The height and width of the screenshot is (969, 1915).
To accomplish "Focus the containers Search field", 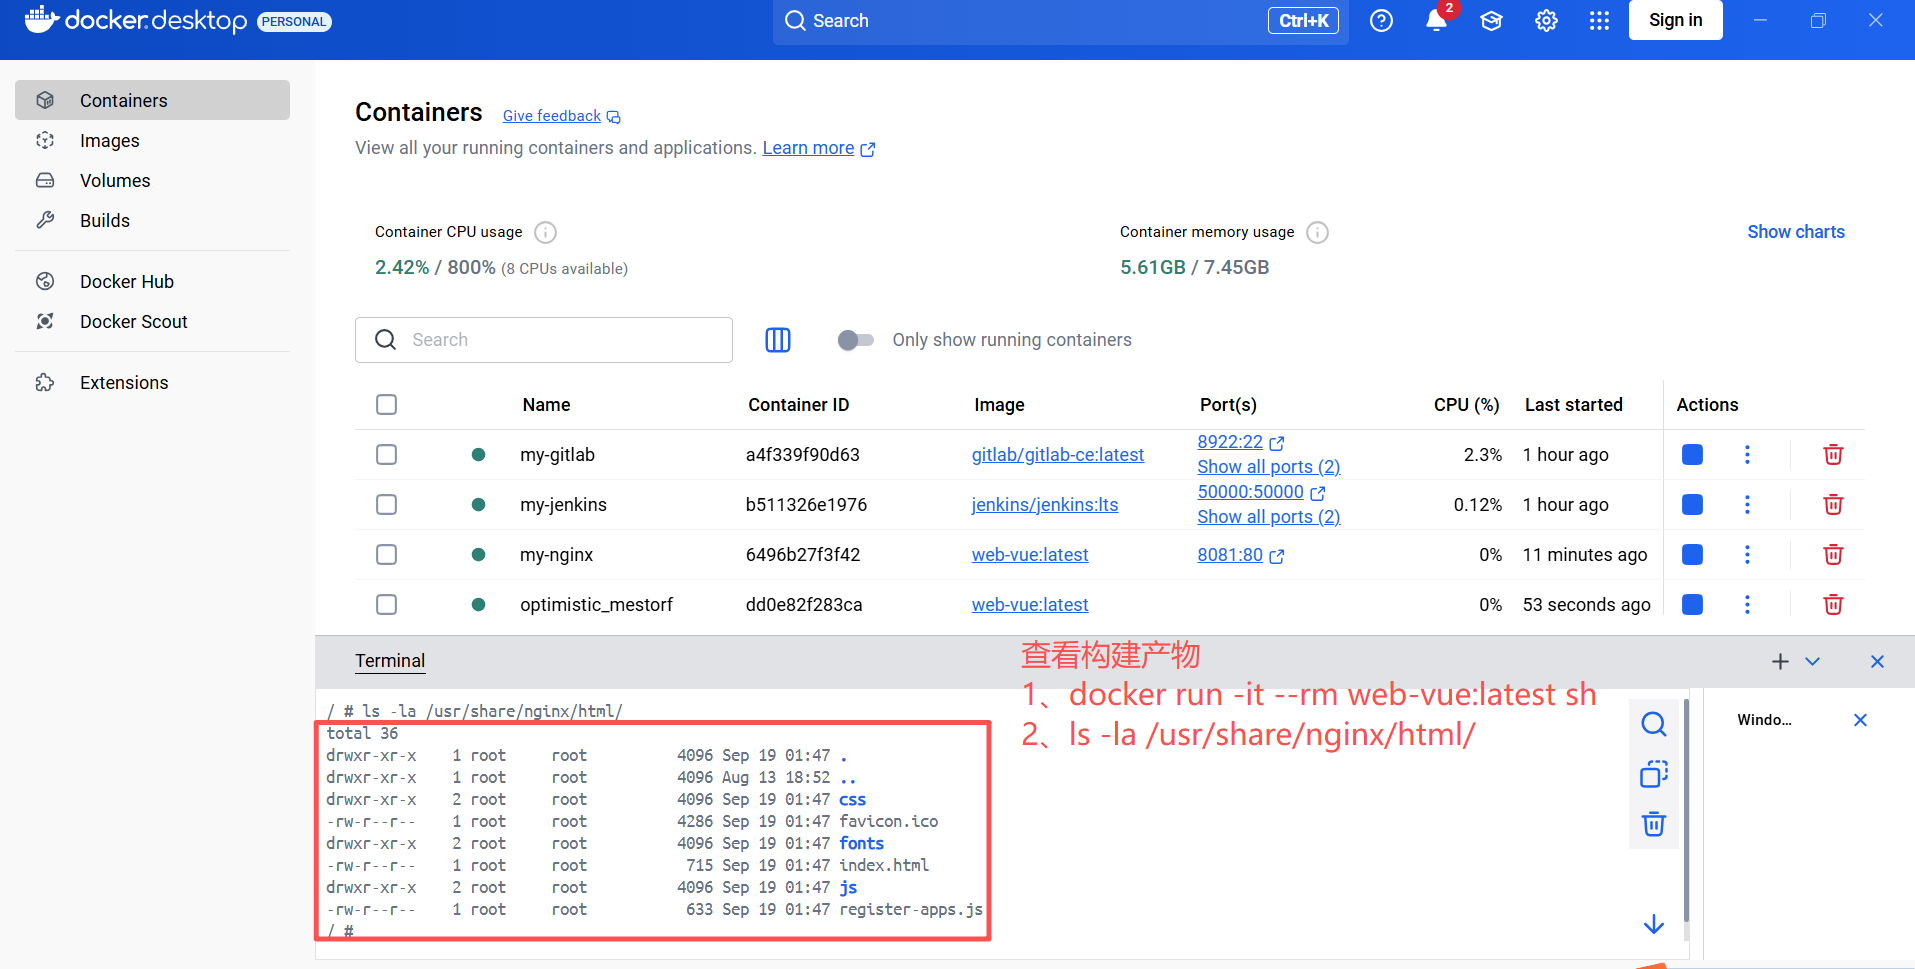I will coord(544,340).
